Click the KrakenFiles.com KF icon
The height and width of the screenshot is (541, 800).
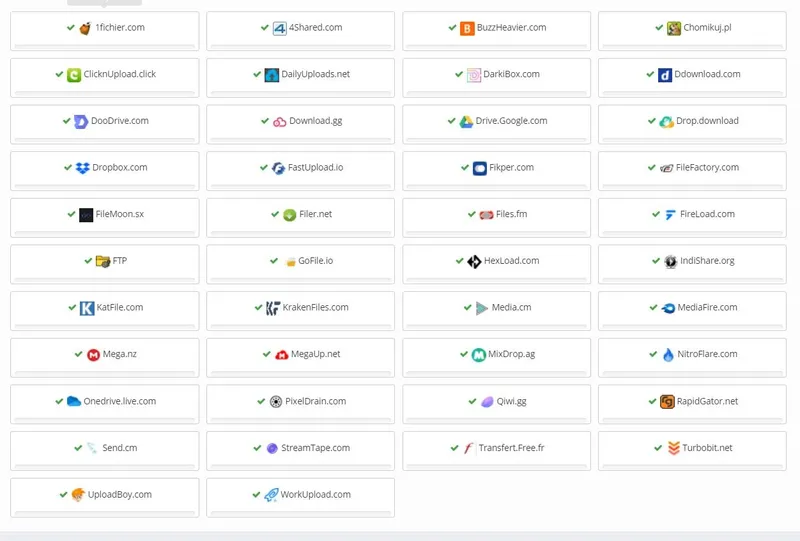pos(273,308)
